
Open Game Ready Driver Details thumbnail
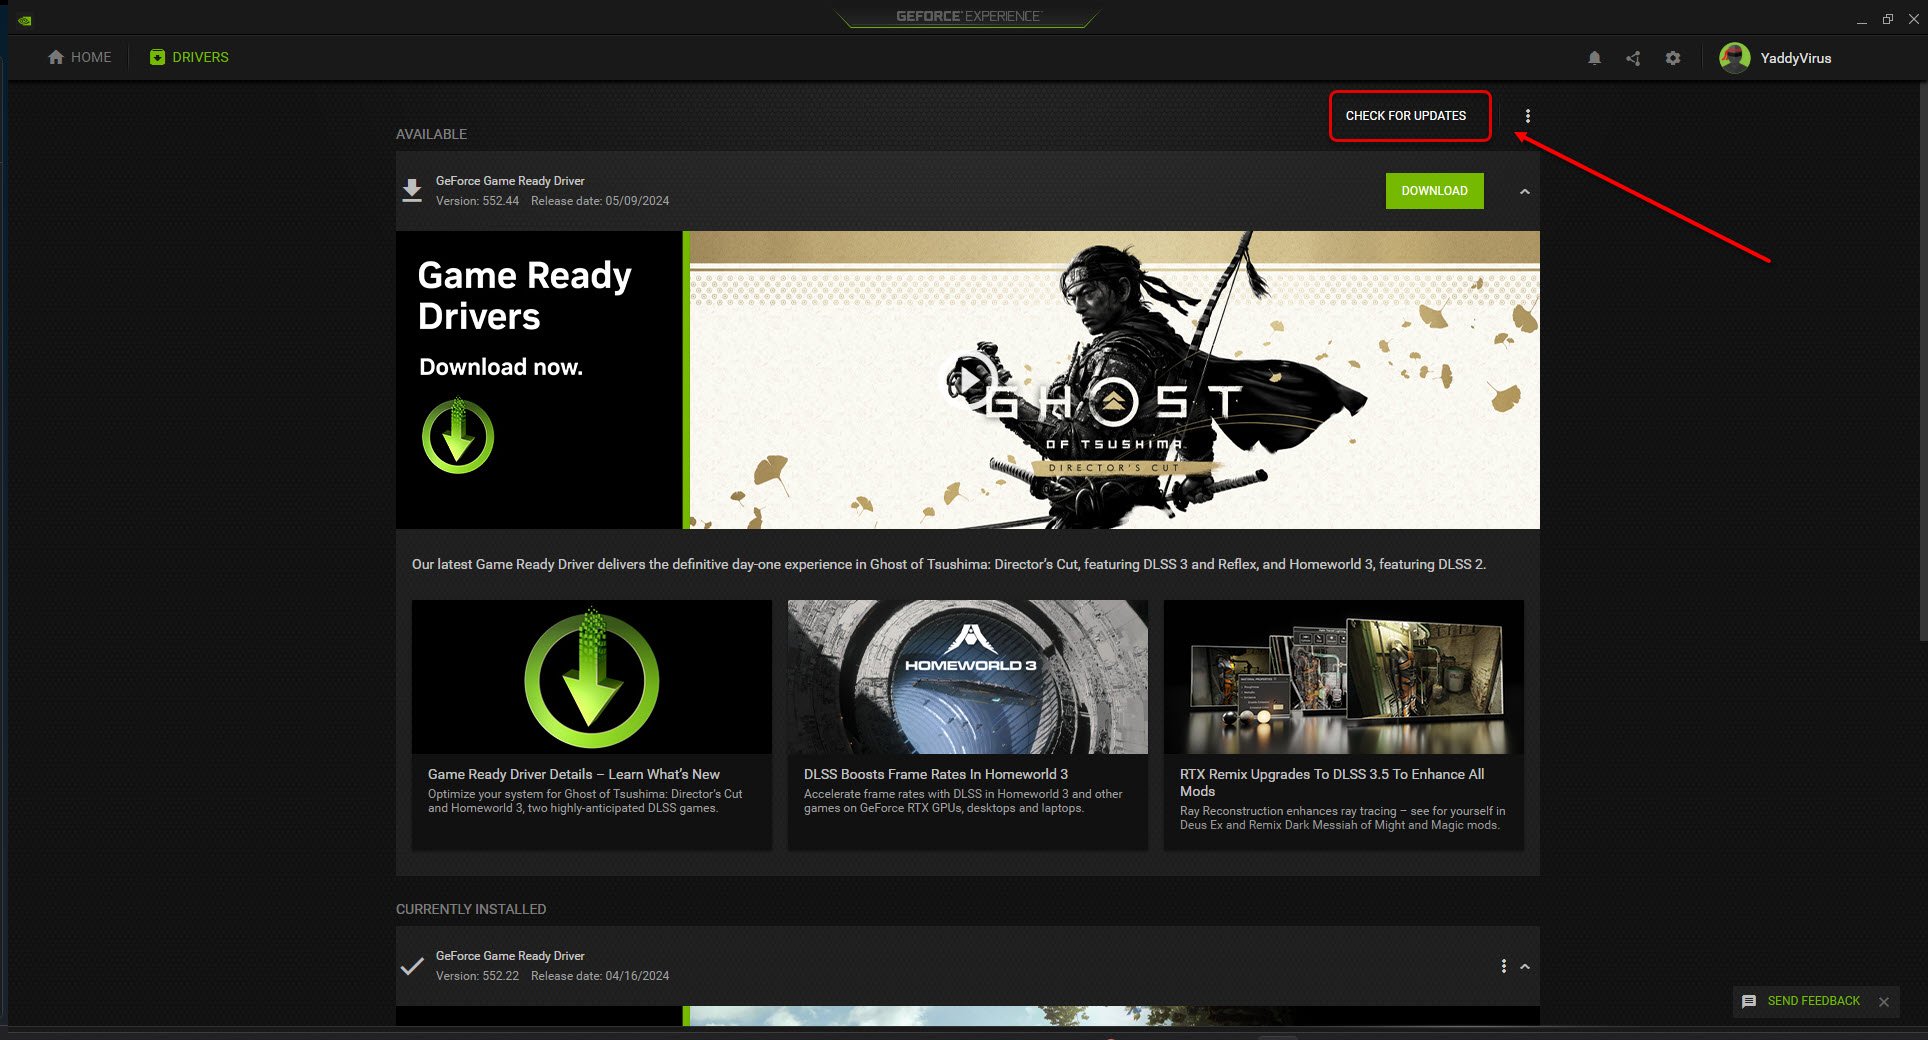click(590, 676)
